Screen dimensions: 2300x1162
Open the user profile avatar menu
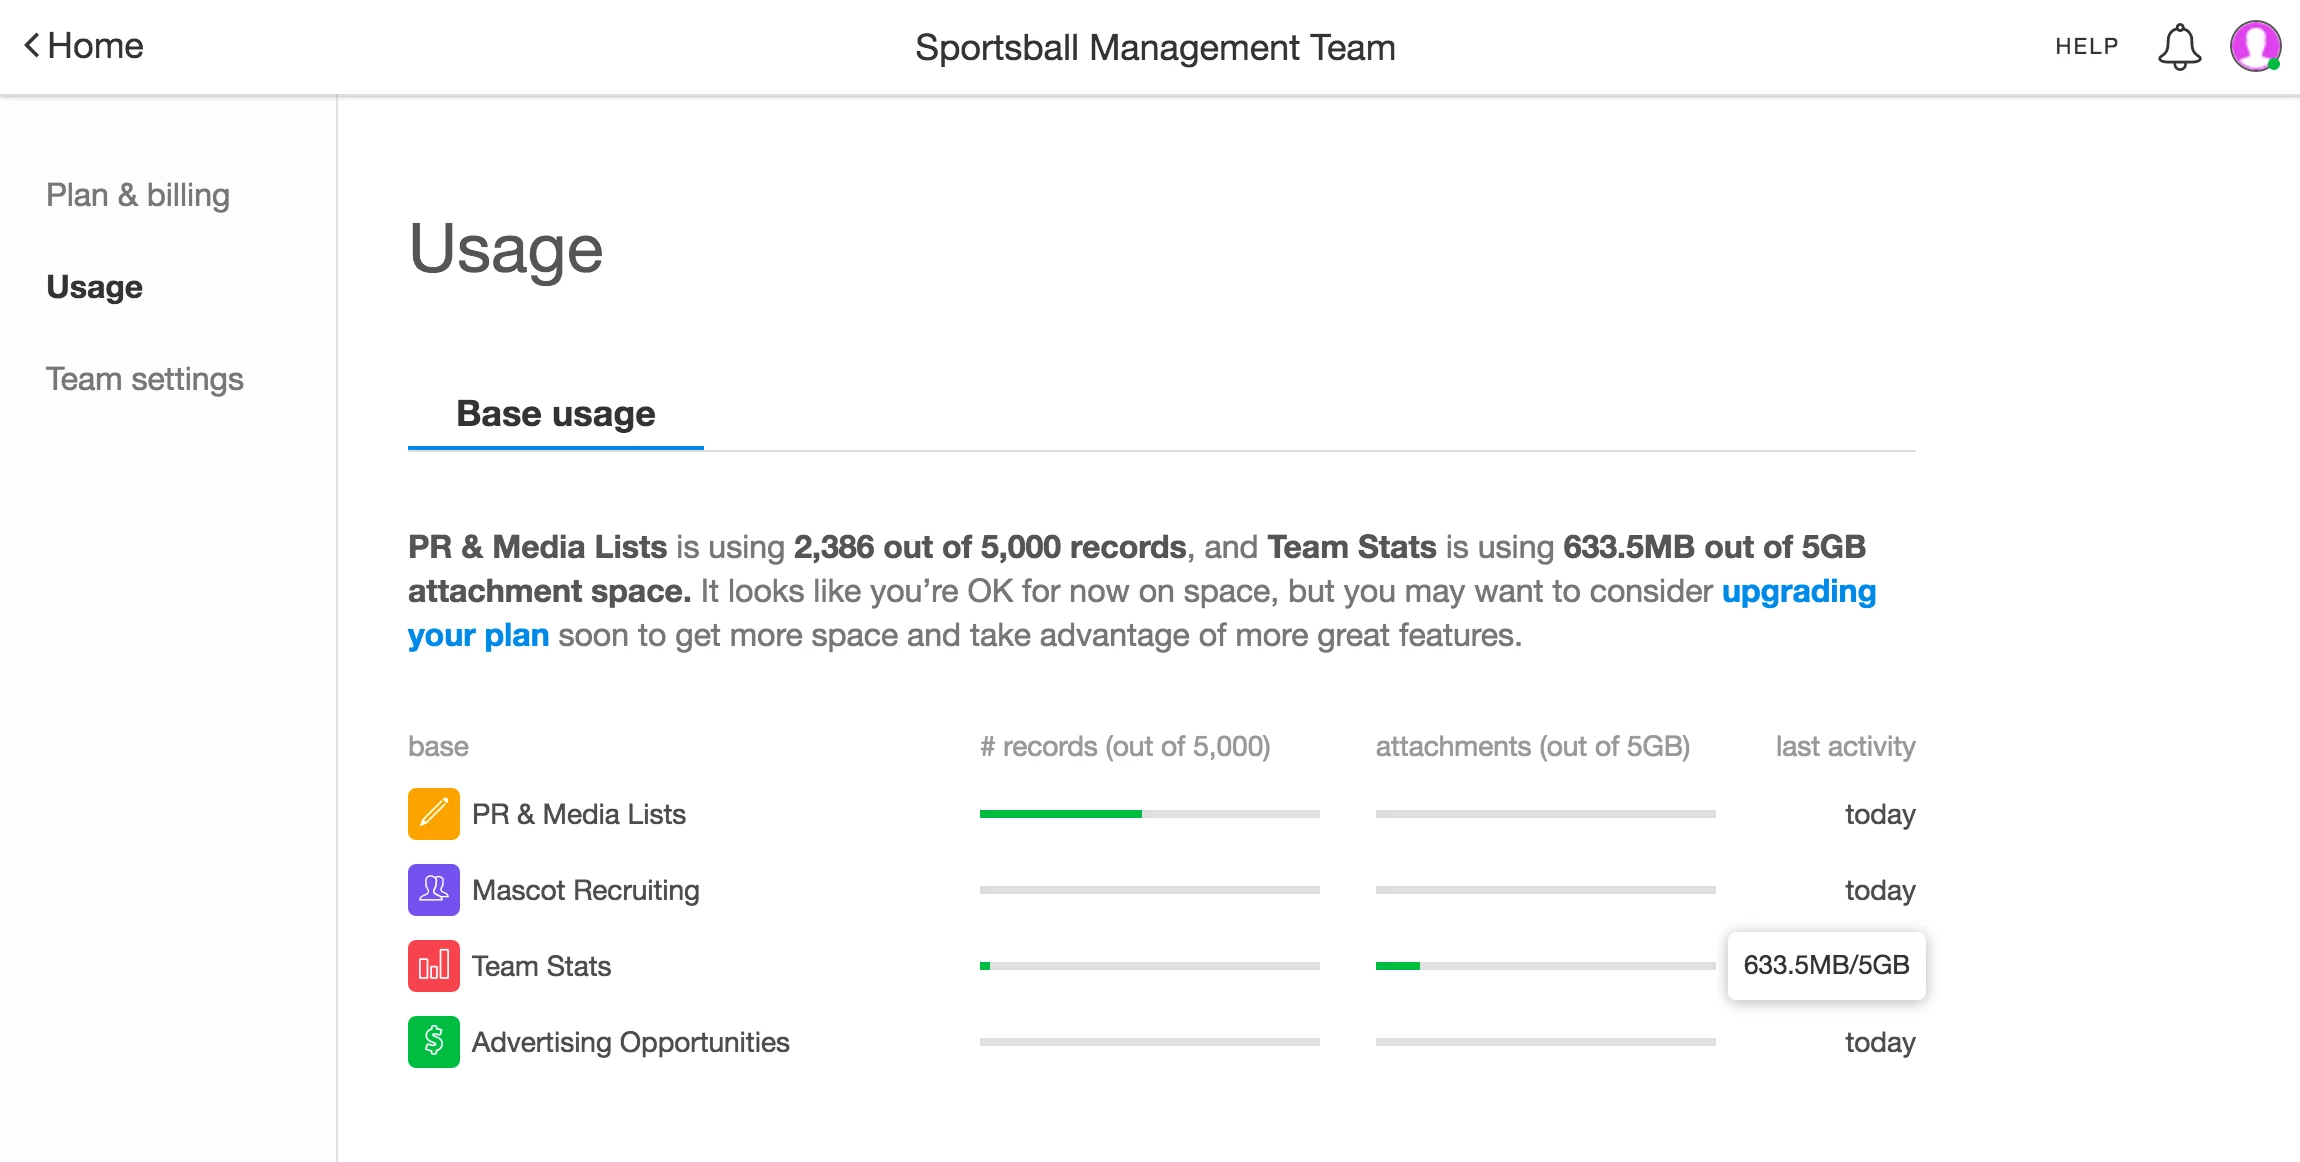click(2255, 46)
